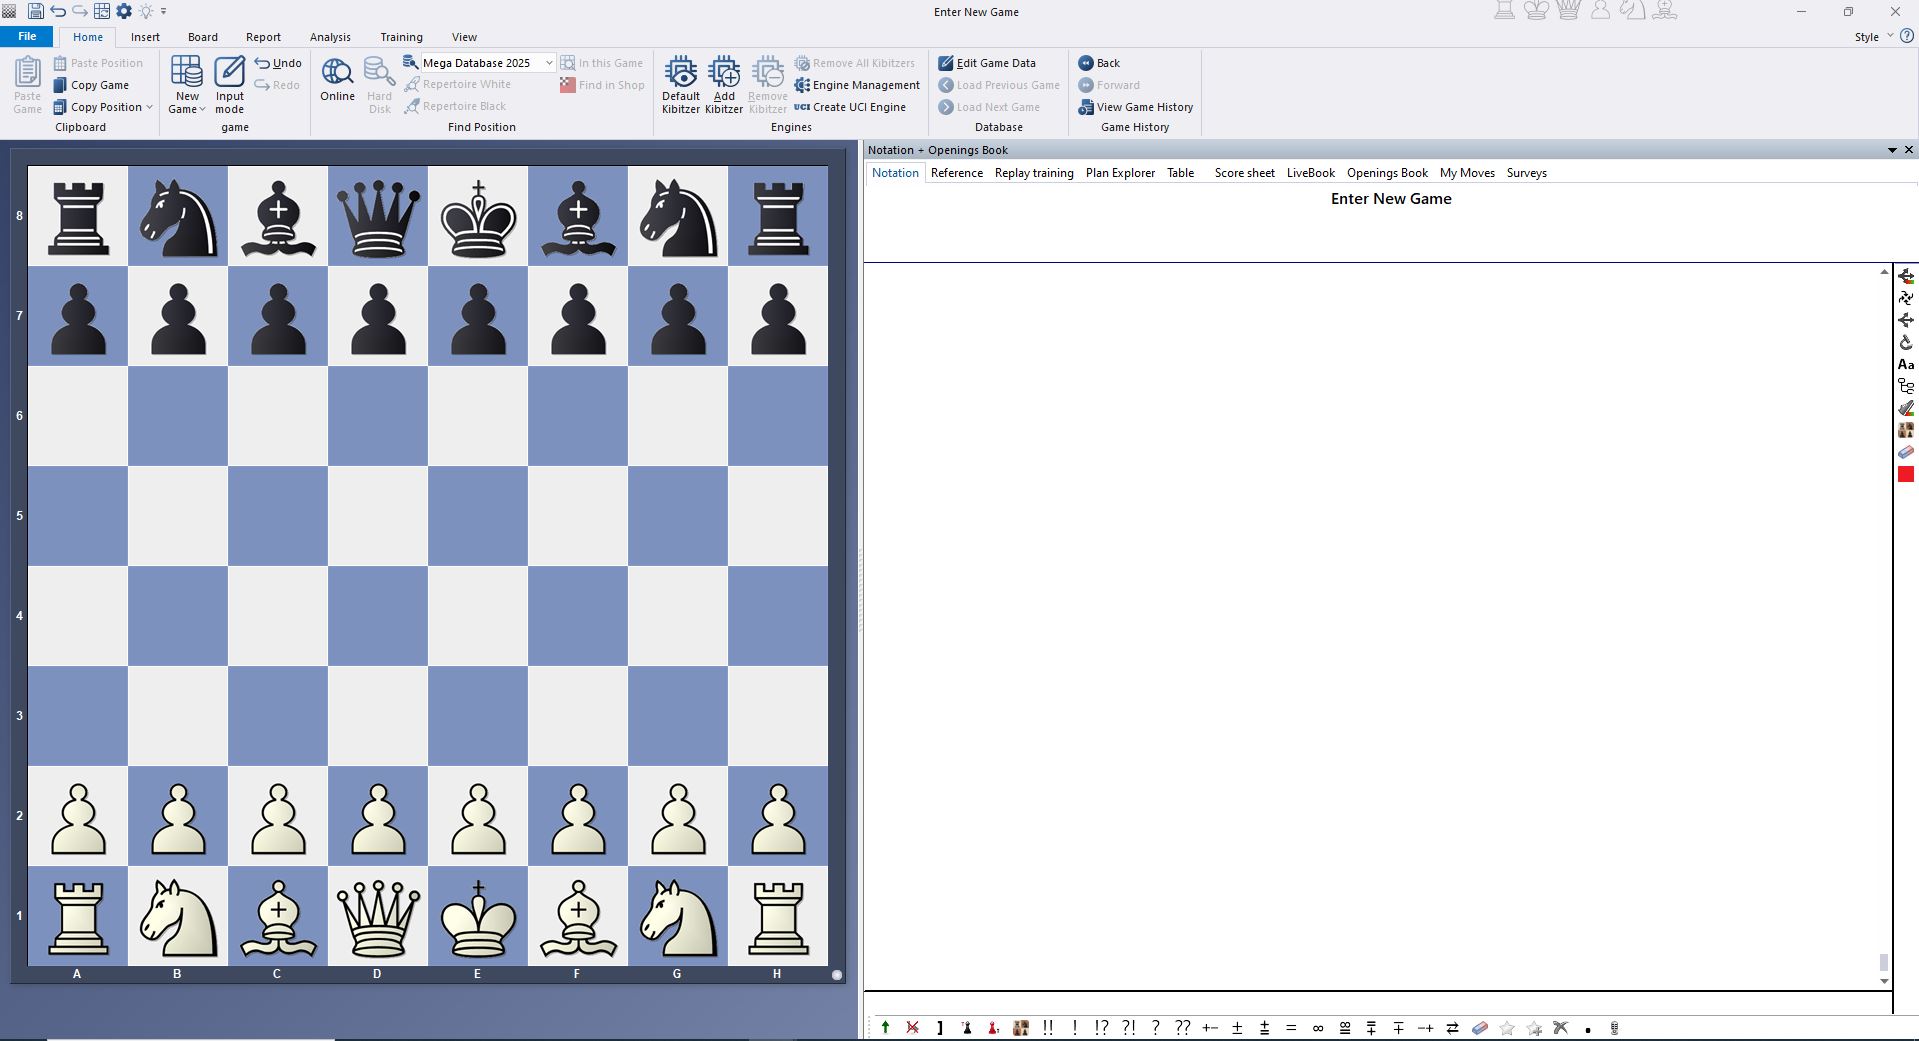Click the Add Kibitzer icon
Viewport: 1919px width, 1041px height.
(723, 74)
